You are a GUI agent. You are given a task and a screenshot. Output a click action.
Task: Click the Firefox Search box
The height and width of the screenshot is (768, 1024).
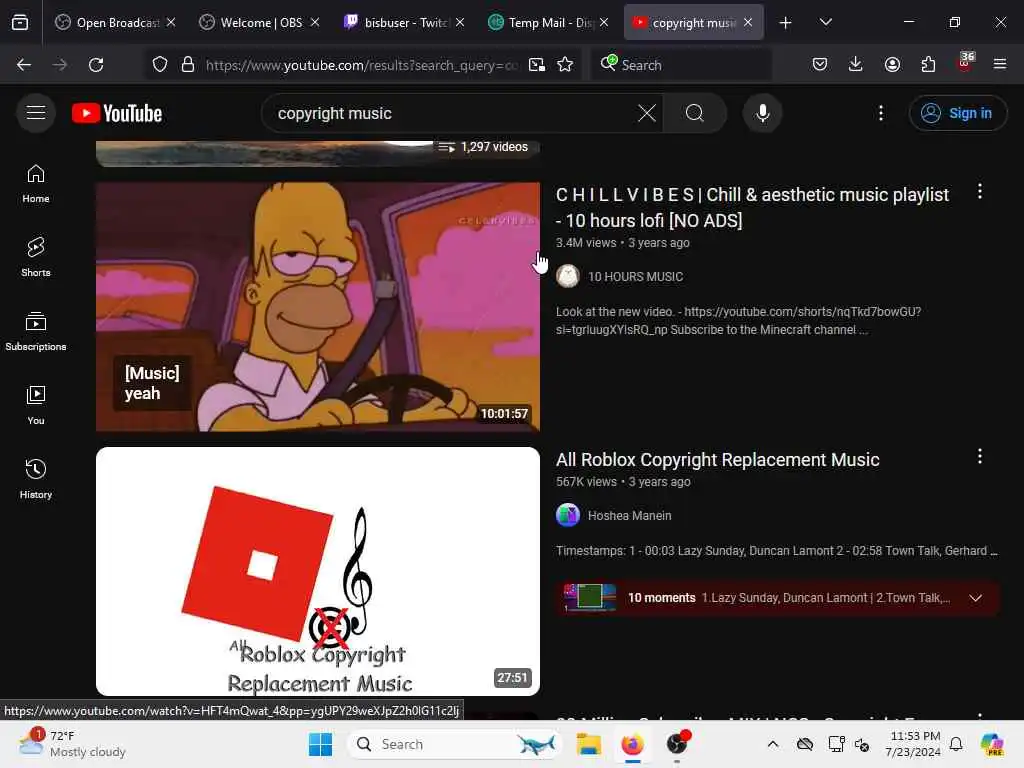coord(682,65)
